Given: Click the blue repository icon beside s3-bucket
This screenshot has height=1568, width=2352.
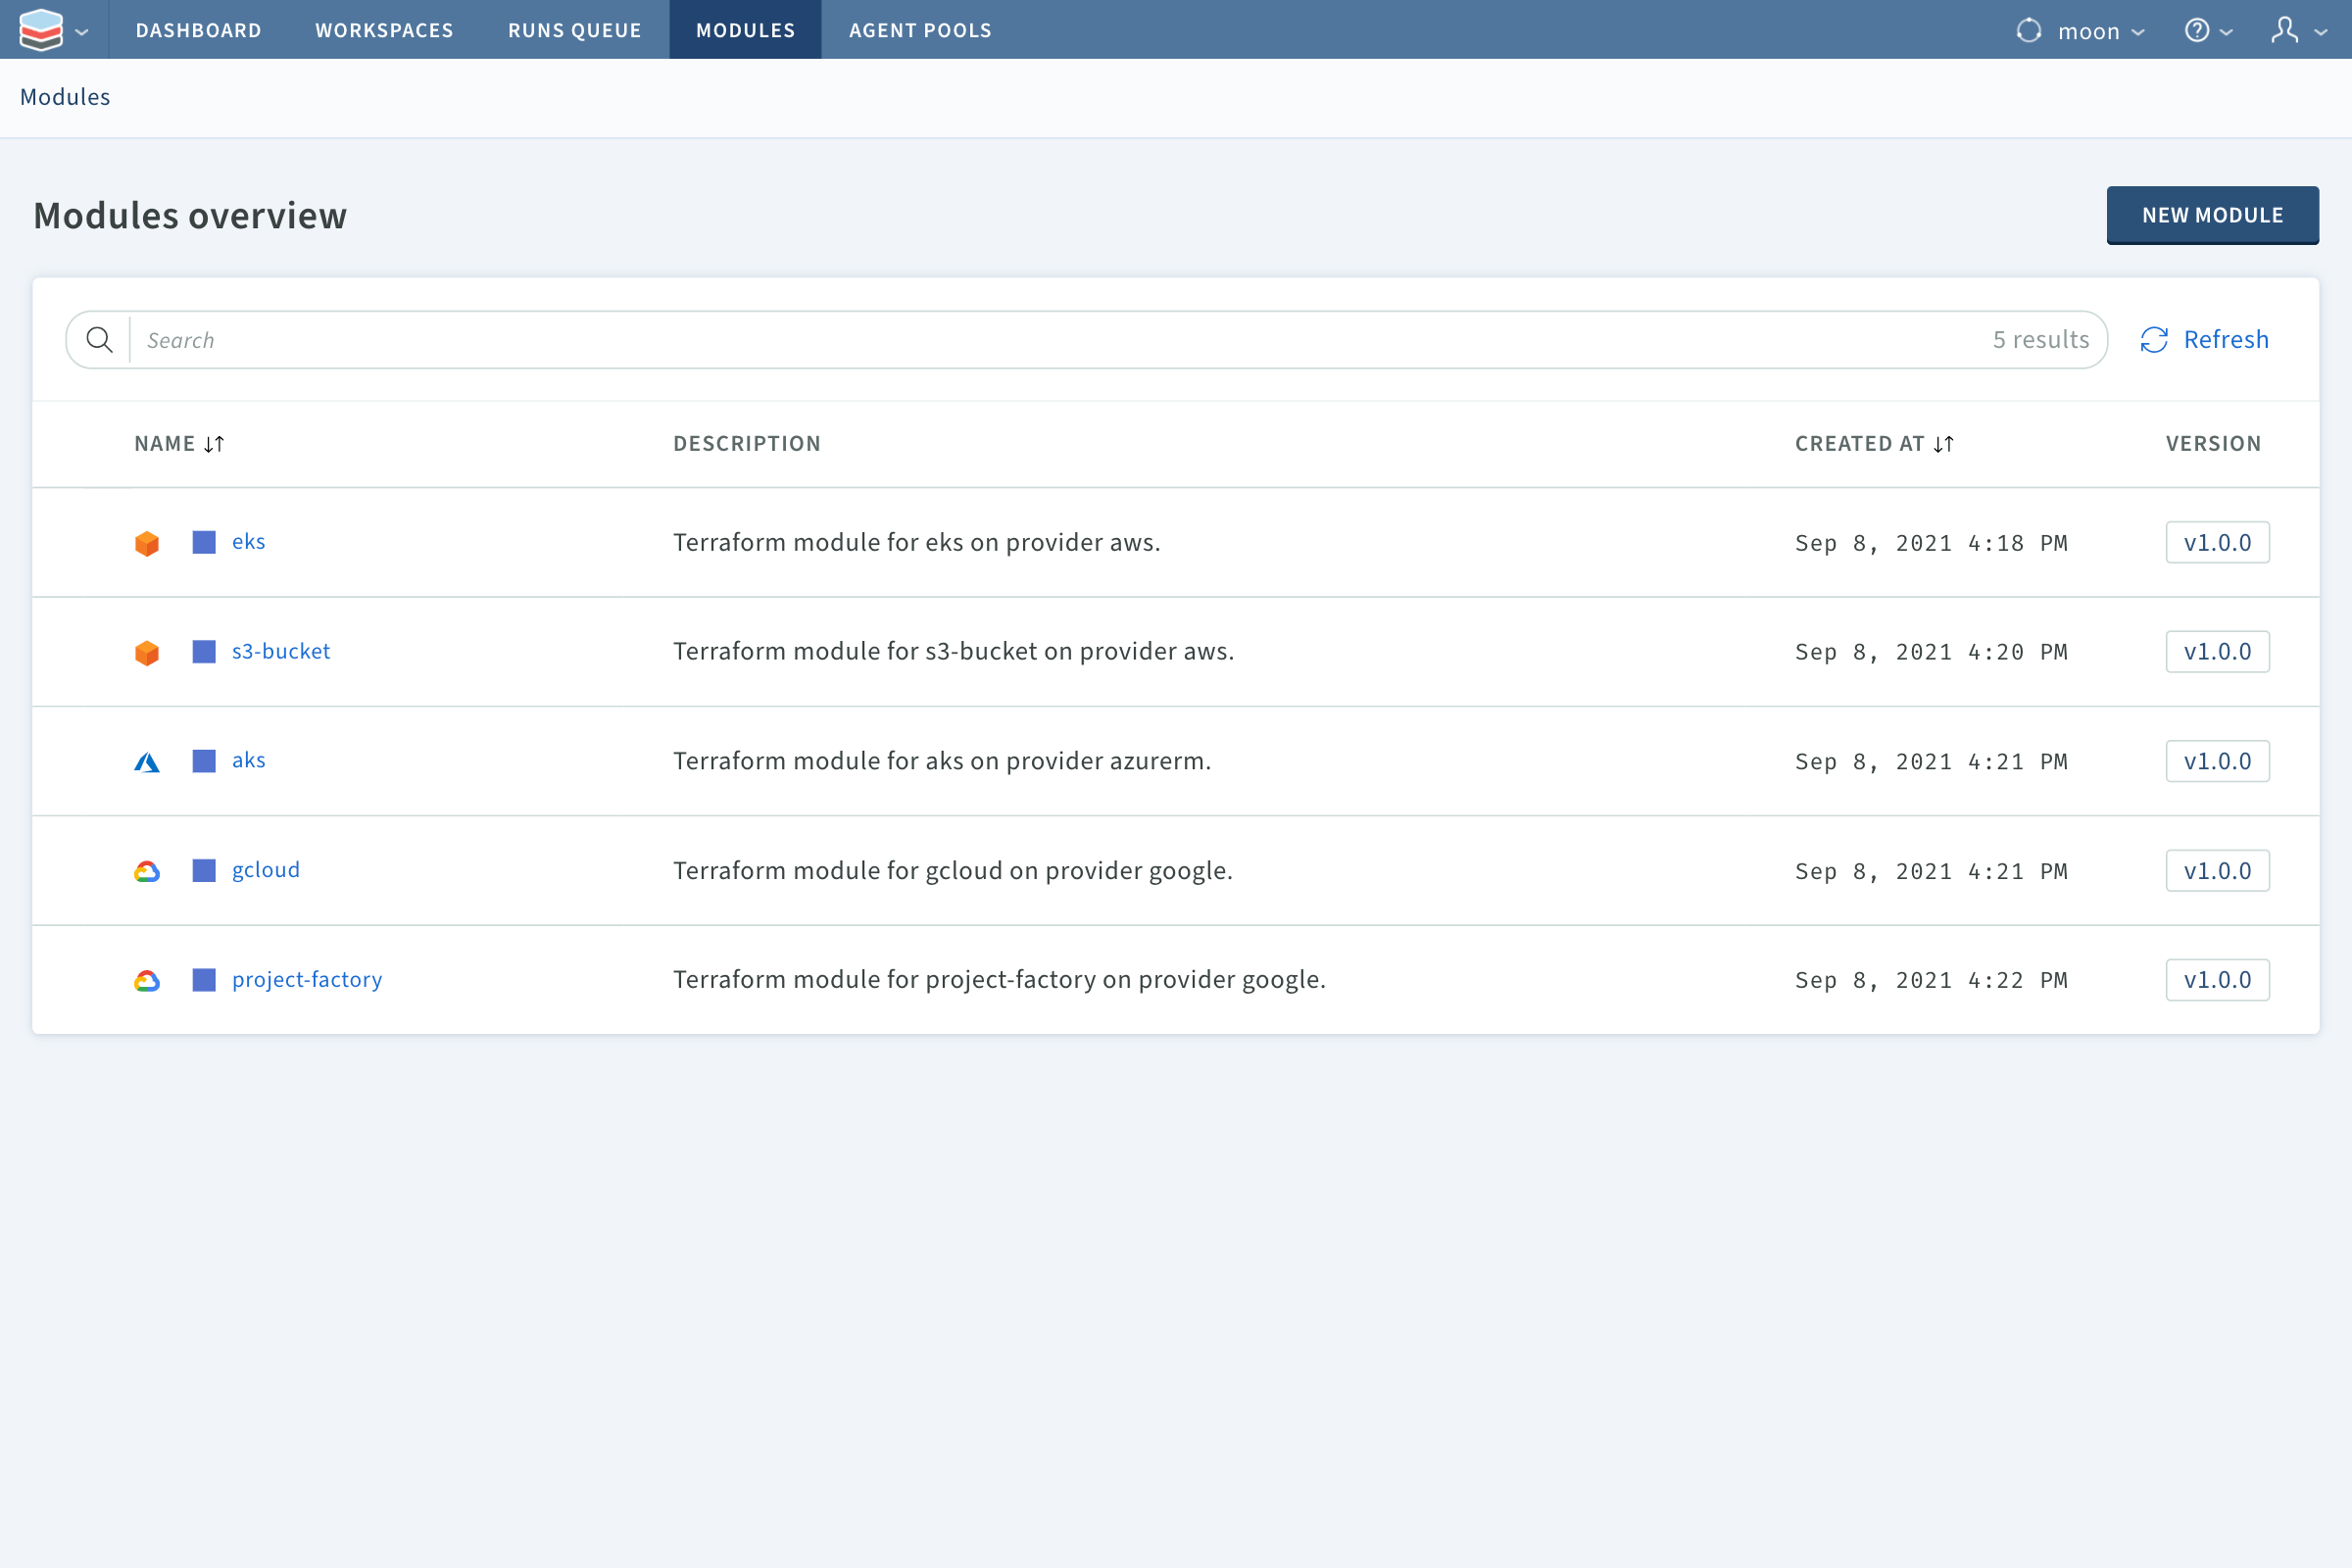Looking at the screenshot, I should tap(203, 651).
